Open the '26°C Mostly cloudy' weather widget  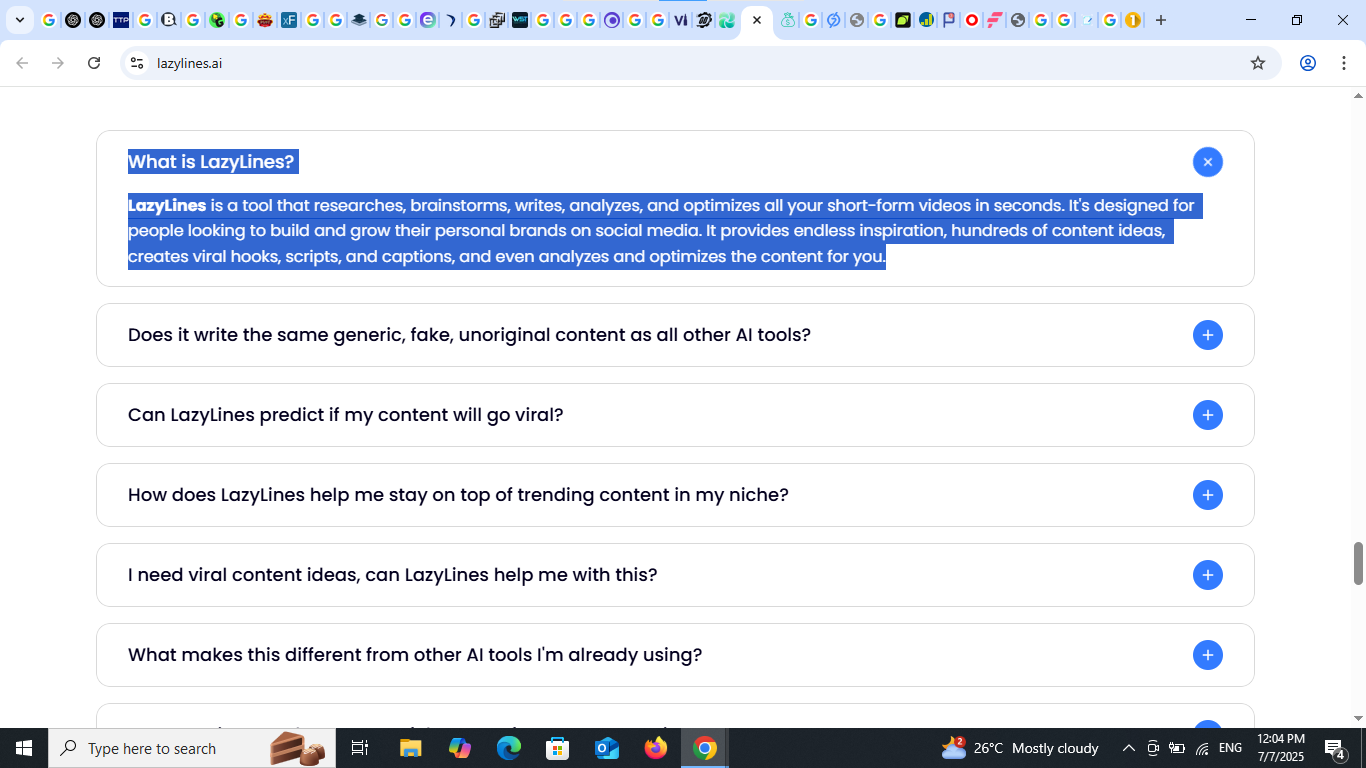coord(1020,748)
